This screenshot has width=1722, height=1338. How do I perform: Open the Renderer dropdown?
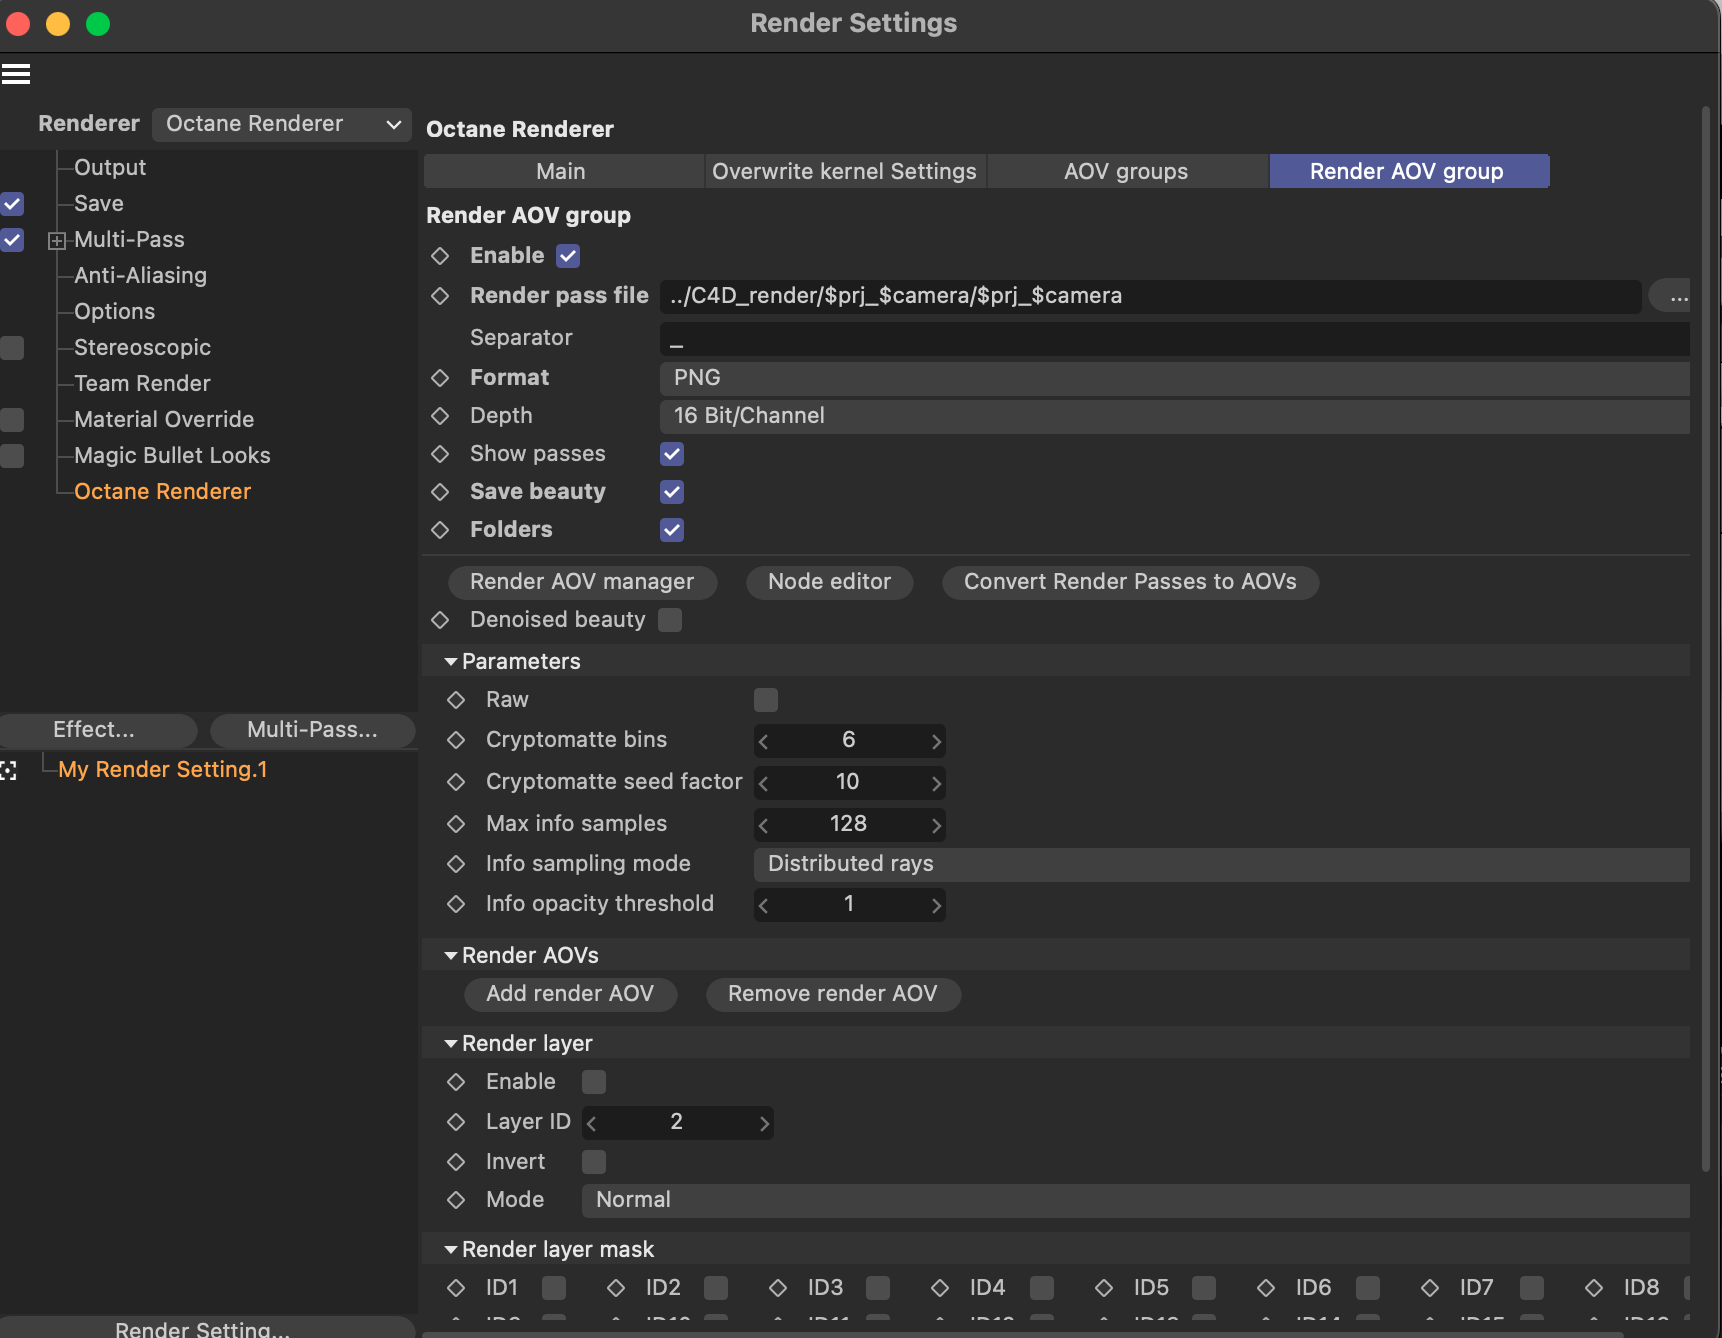(x=282, y=124)
